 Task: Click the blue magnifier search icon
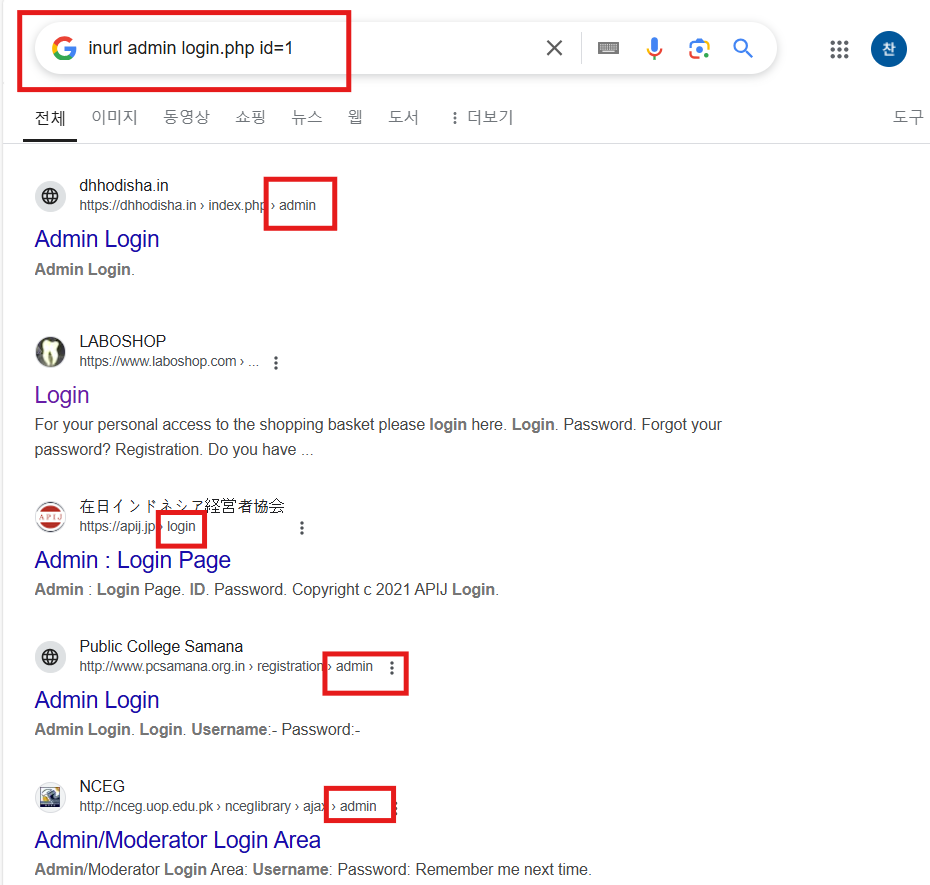tap(743, 48)
